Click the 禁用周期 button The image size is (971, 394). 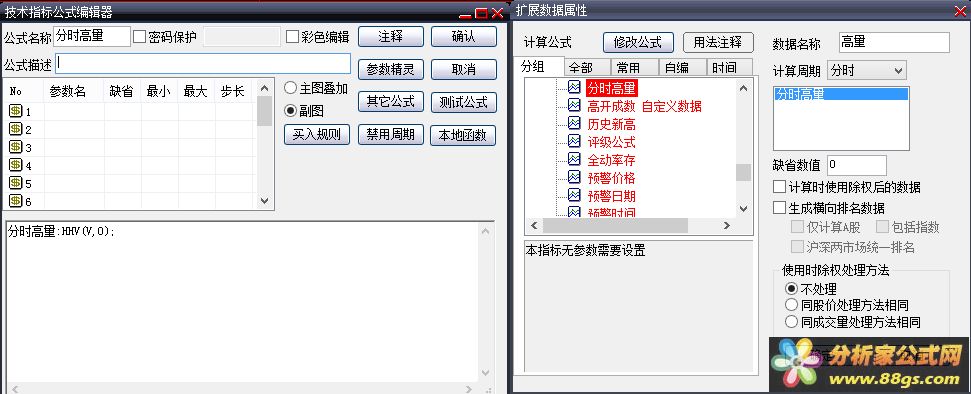390,134
